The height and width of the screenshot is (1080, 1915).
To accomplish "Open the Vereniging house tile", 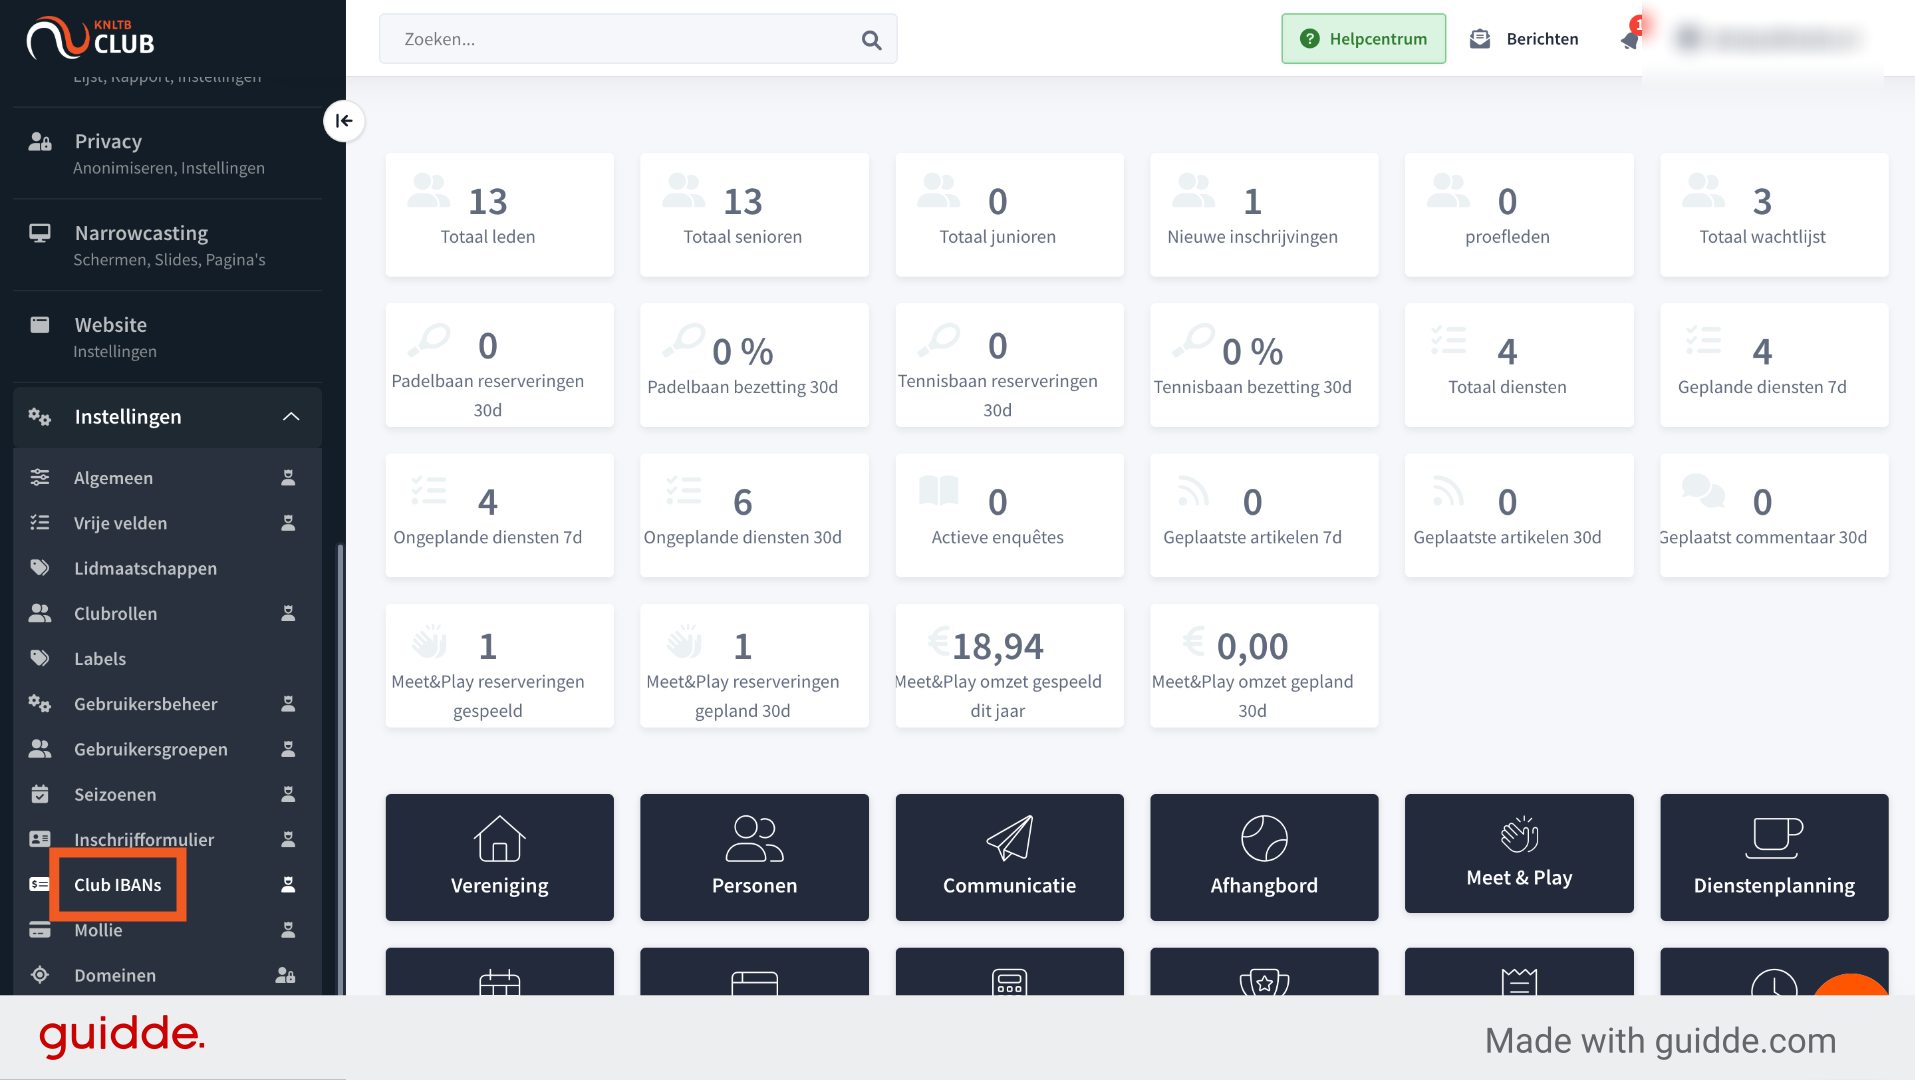I will 499,857.
